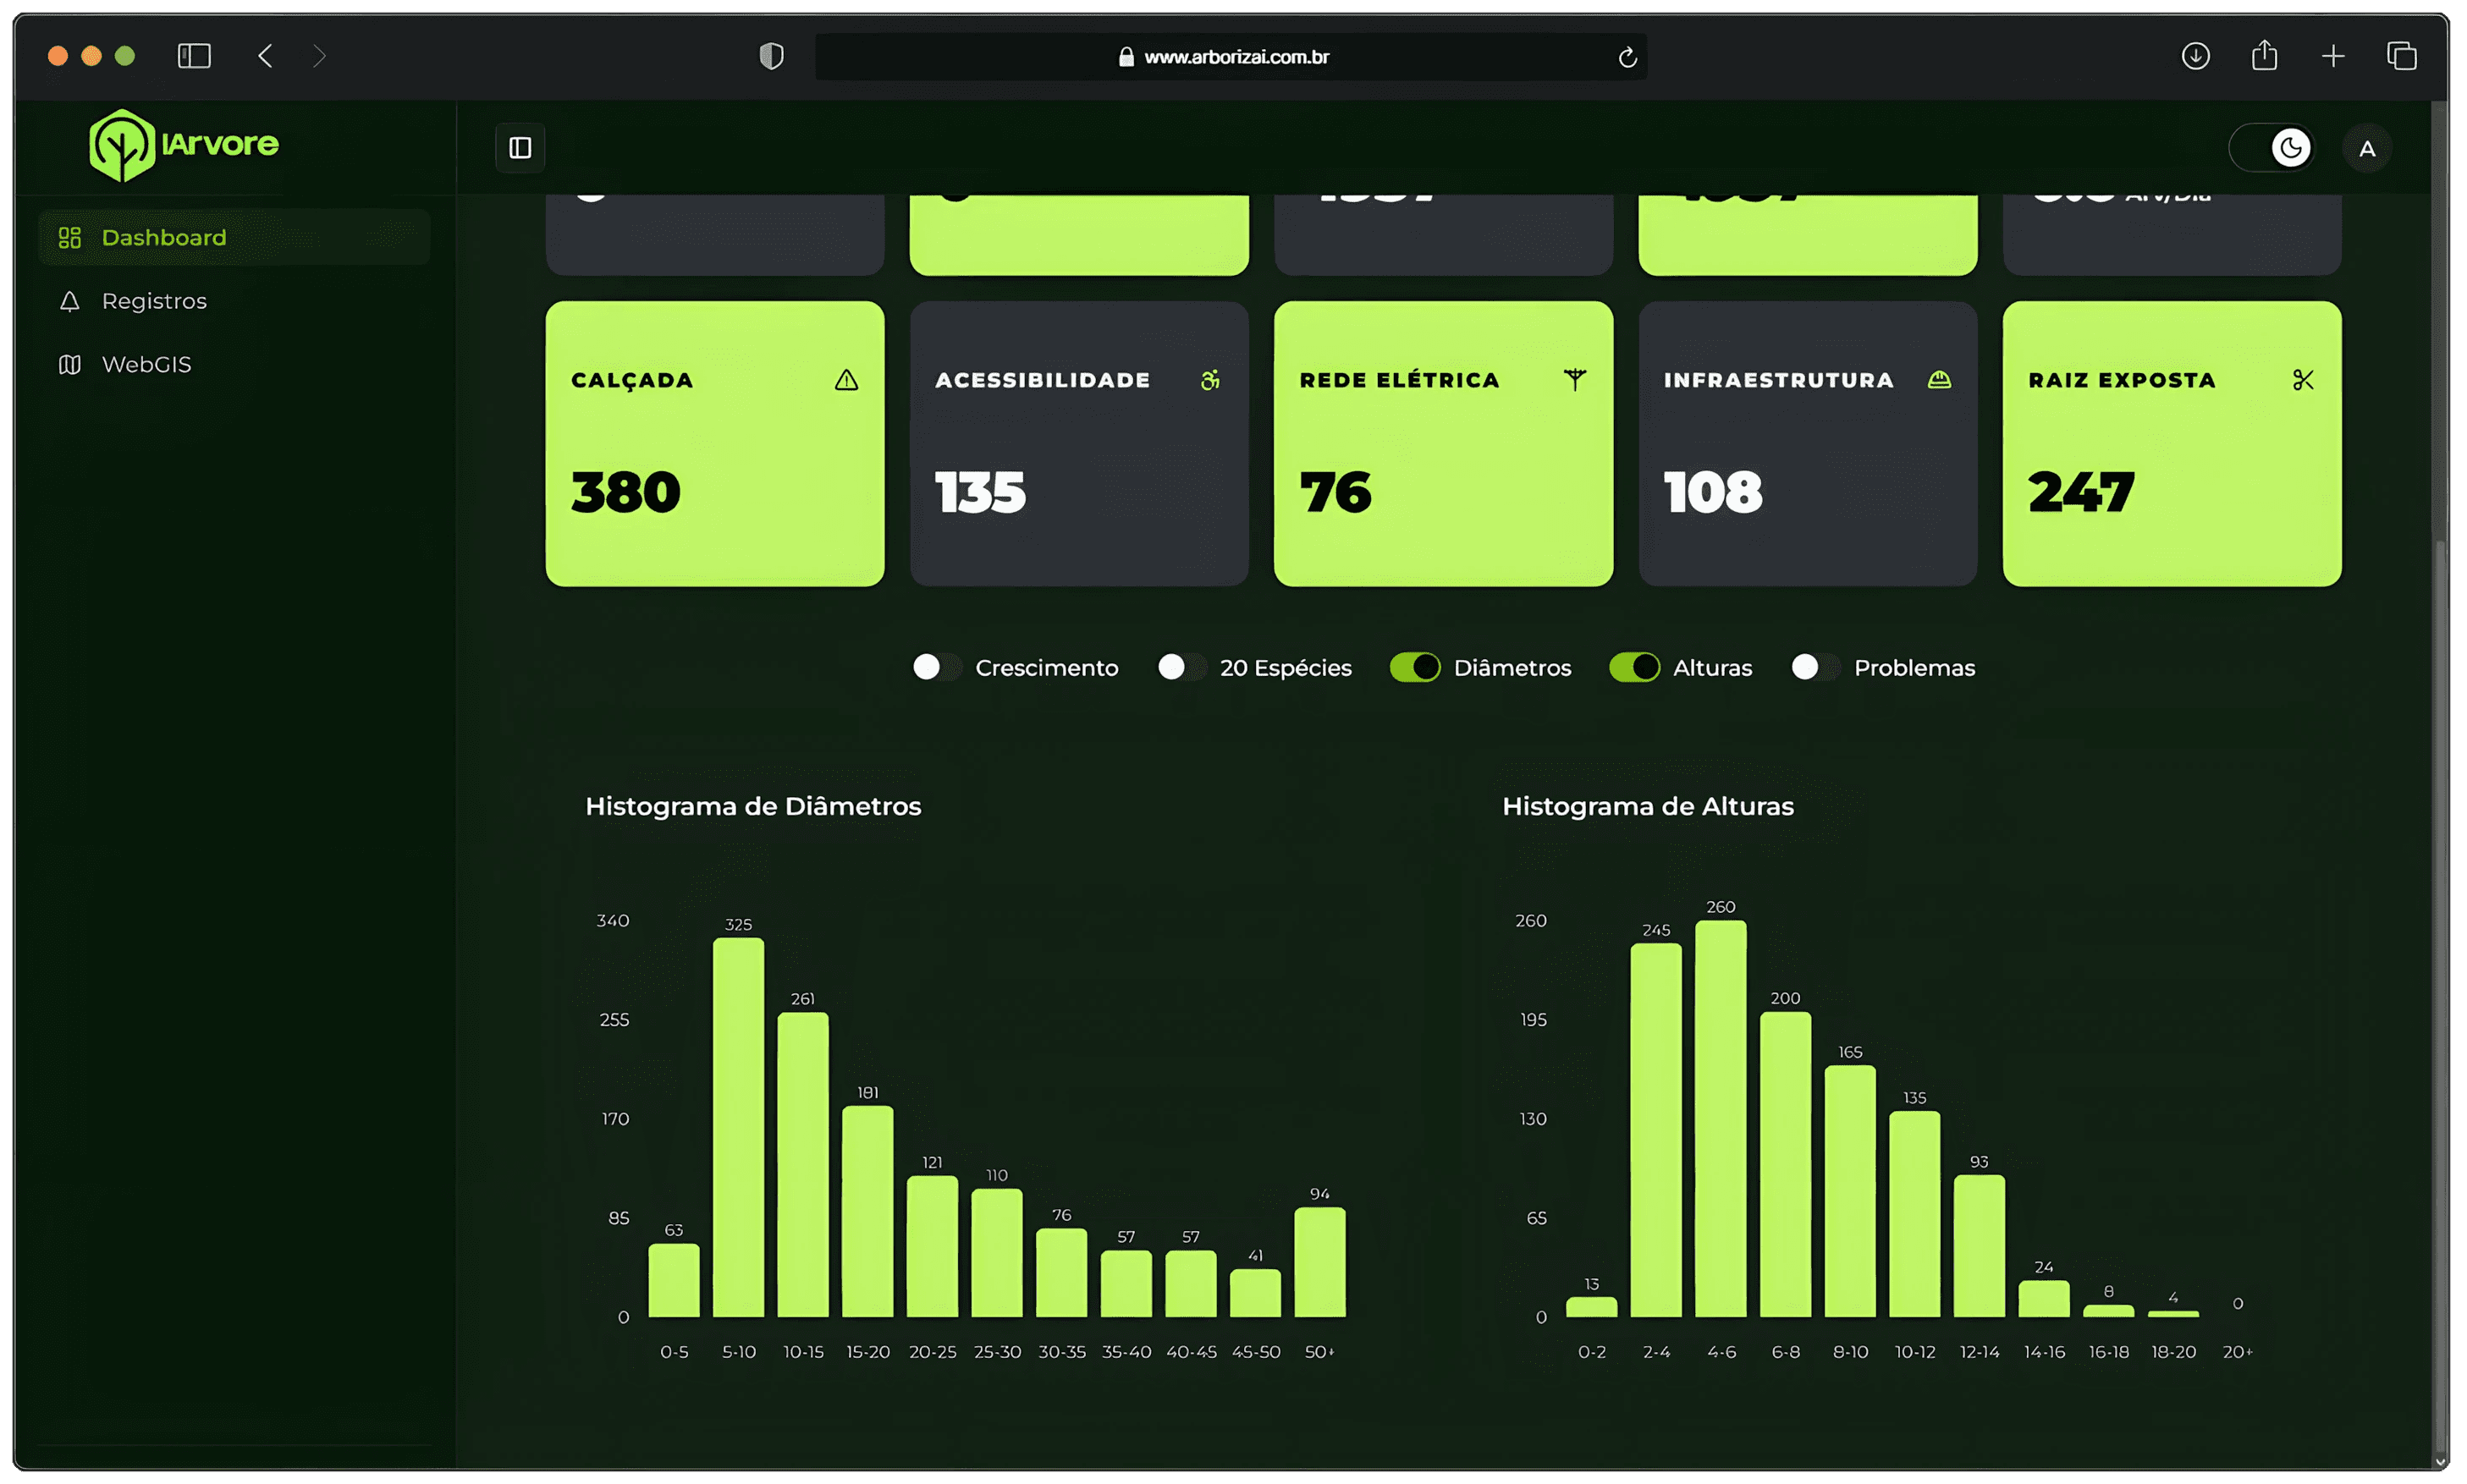Click the Acessibilidade wheelchair icon
Image resolution: width=2467 pixels, height=1484 pixels.
point(1210,380)
